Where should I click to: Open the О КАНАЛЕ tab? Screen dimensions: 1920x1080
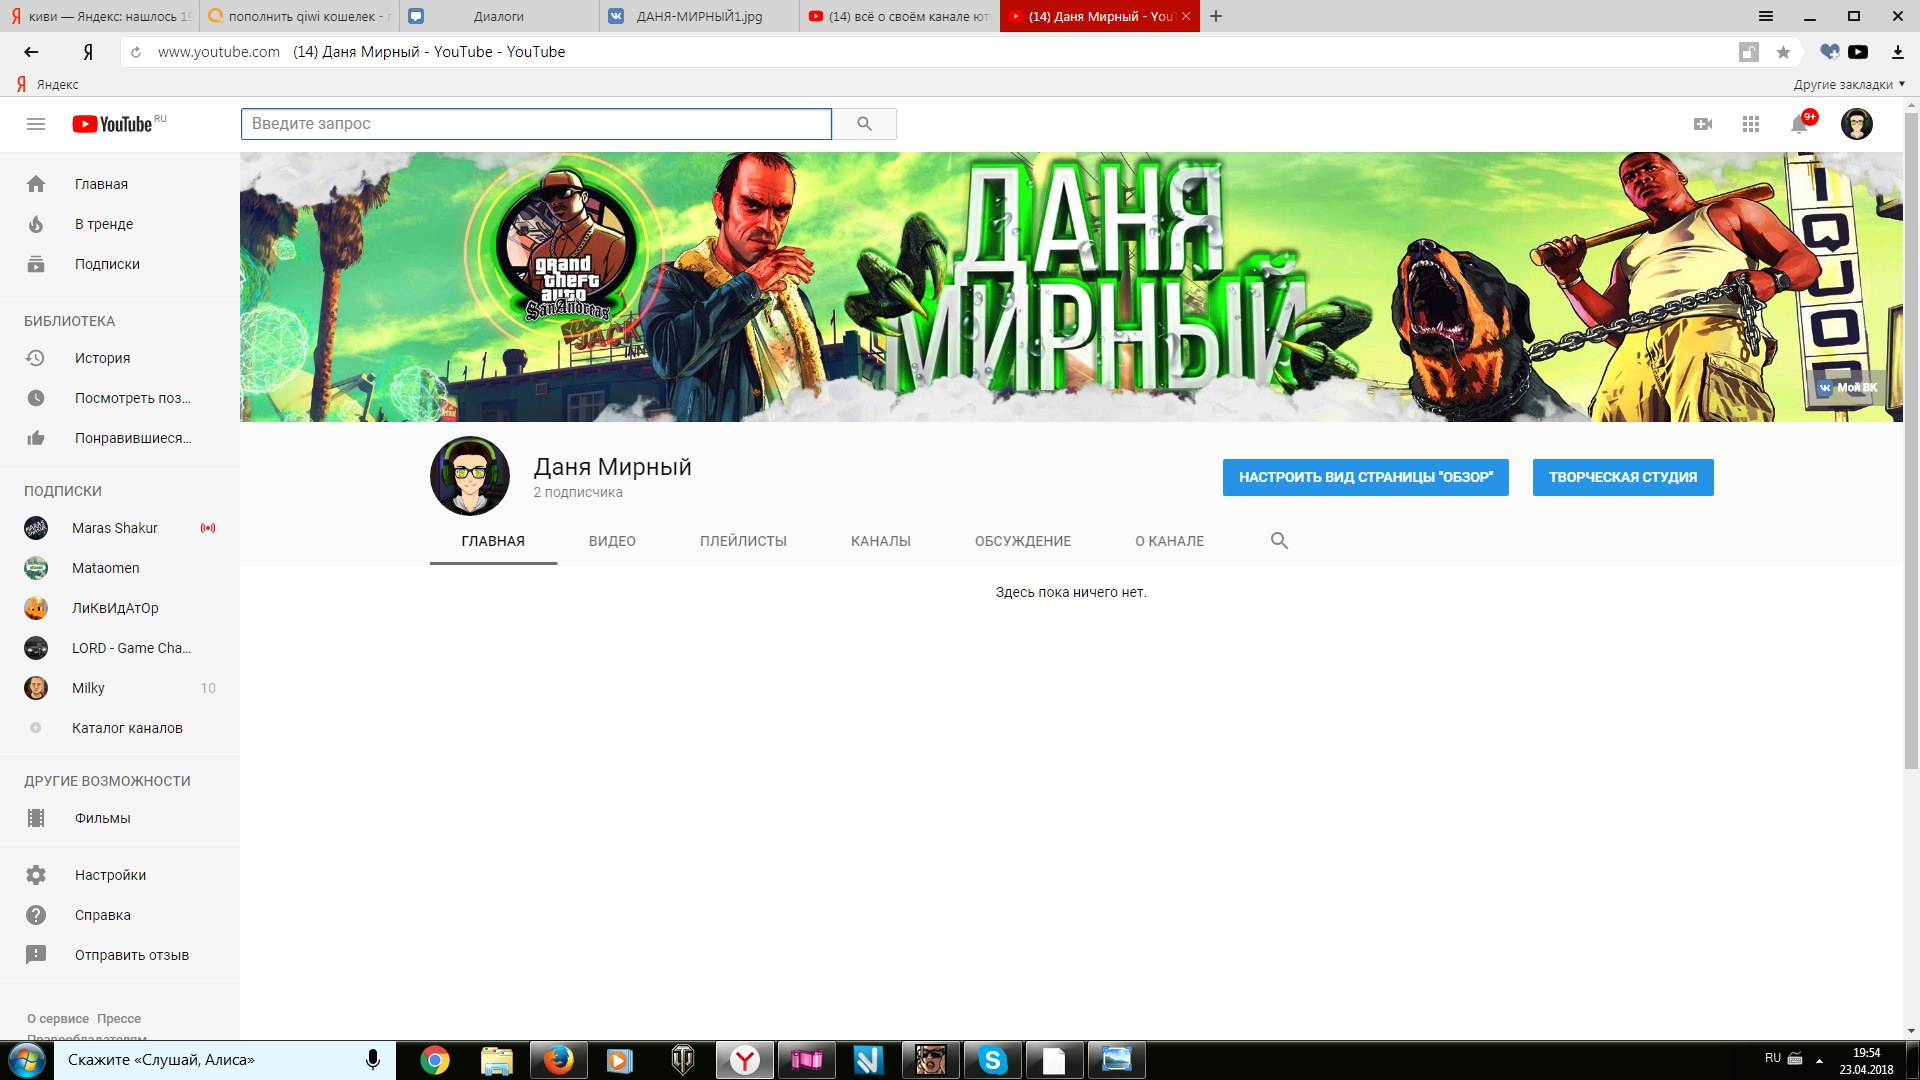[x=1169, y=541]
